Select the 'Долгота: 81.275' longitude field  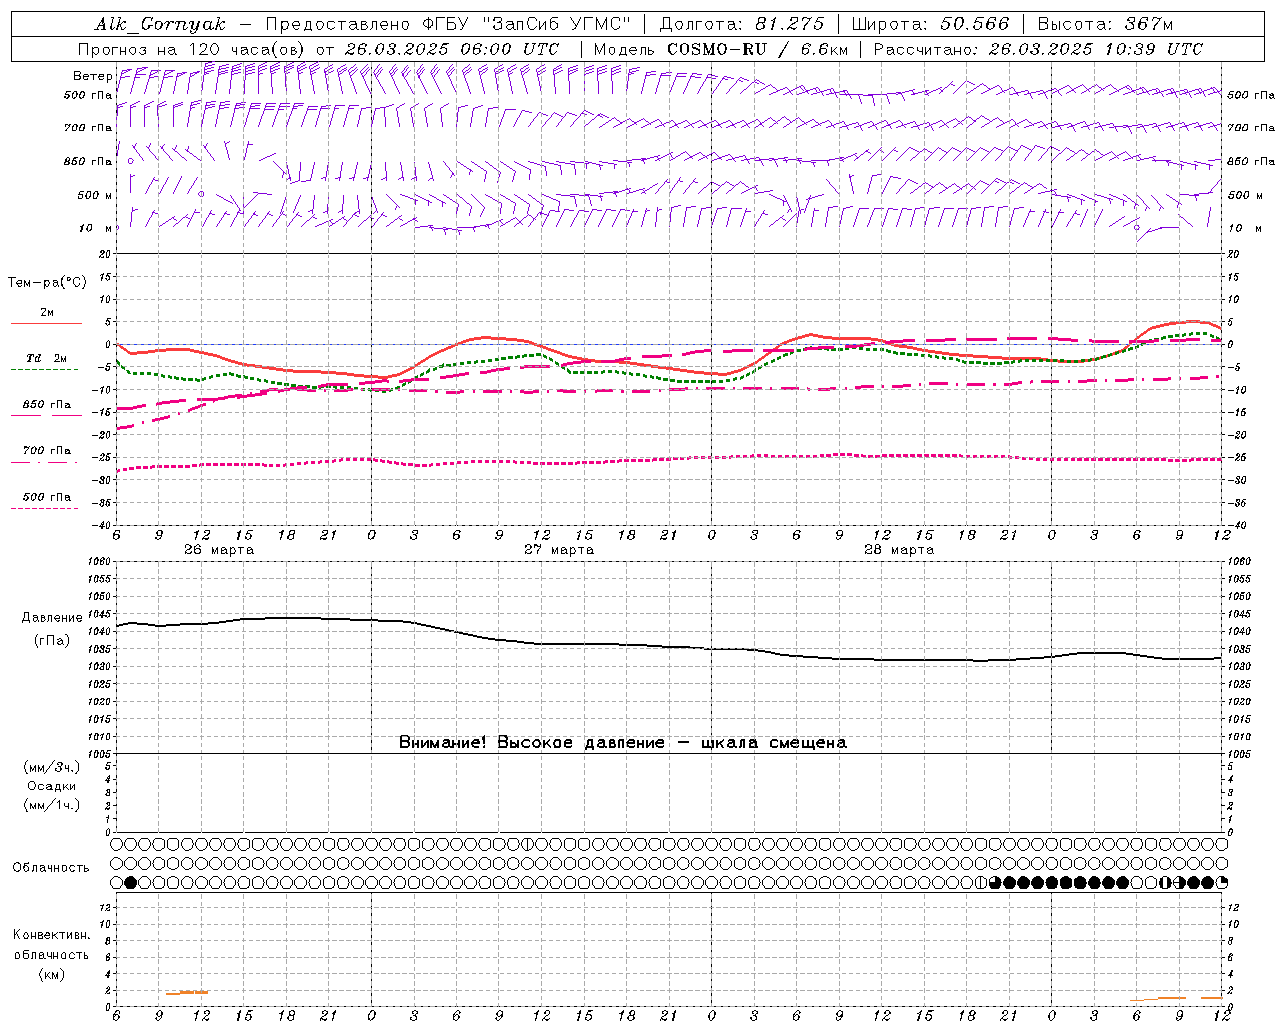click(742, 24)
